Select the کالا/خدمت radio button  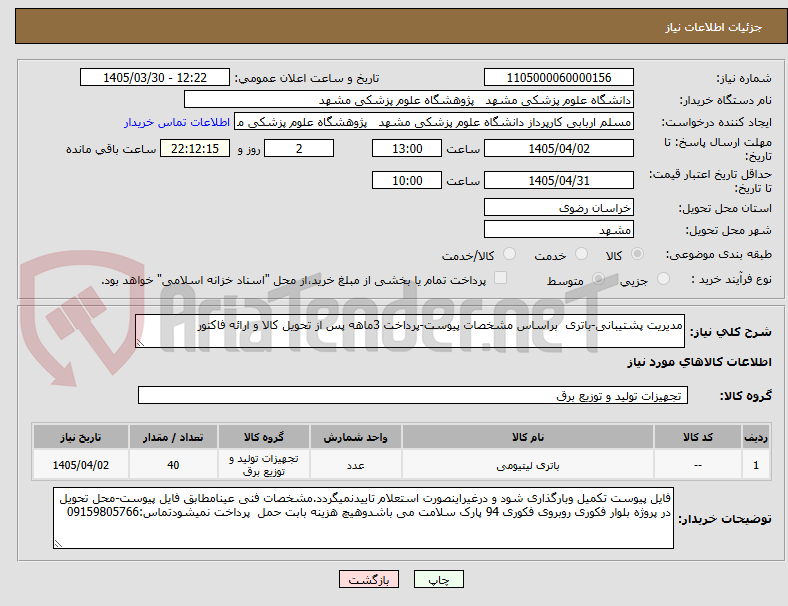click(510, 254)
